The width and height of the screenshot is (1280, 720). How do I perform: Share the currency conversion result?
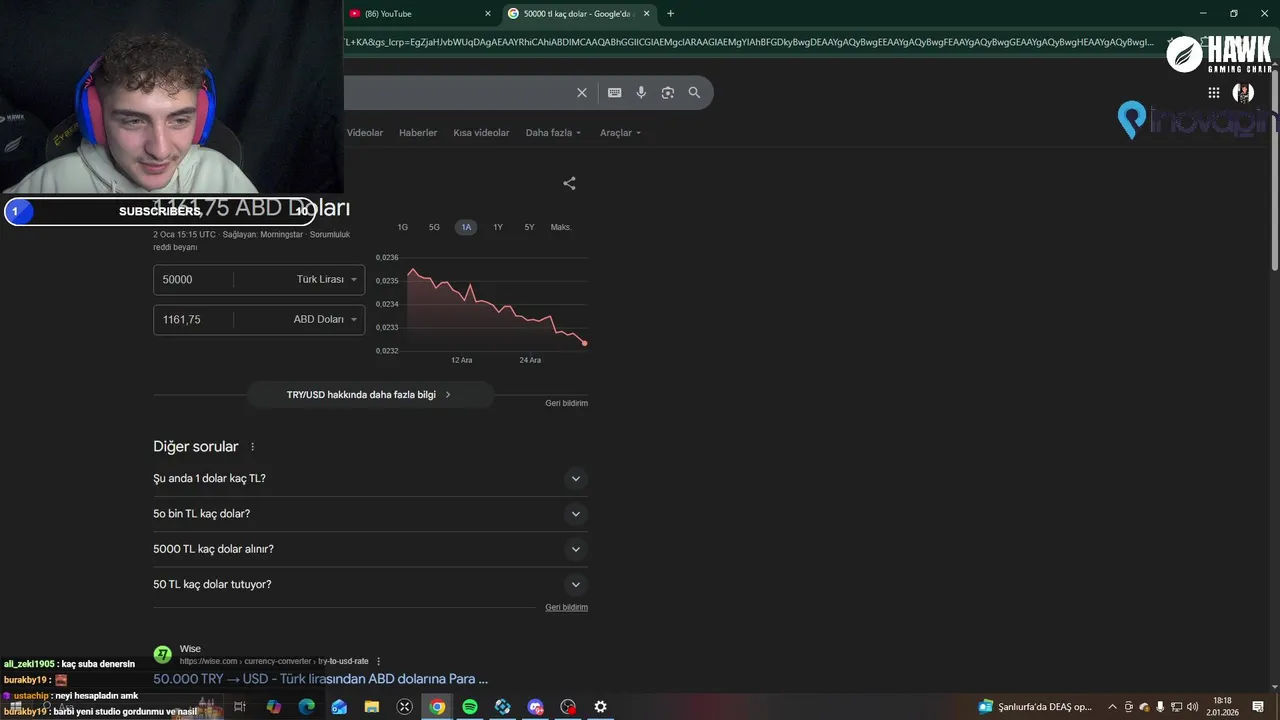click(569, 183)
